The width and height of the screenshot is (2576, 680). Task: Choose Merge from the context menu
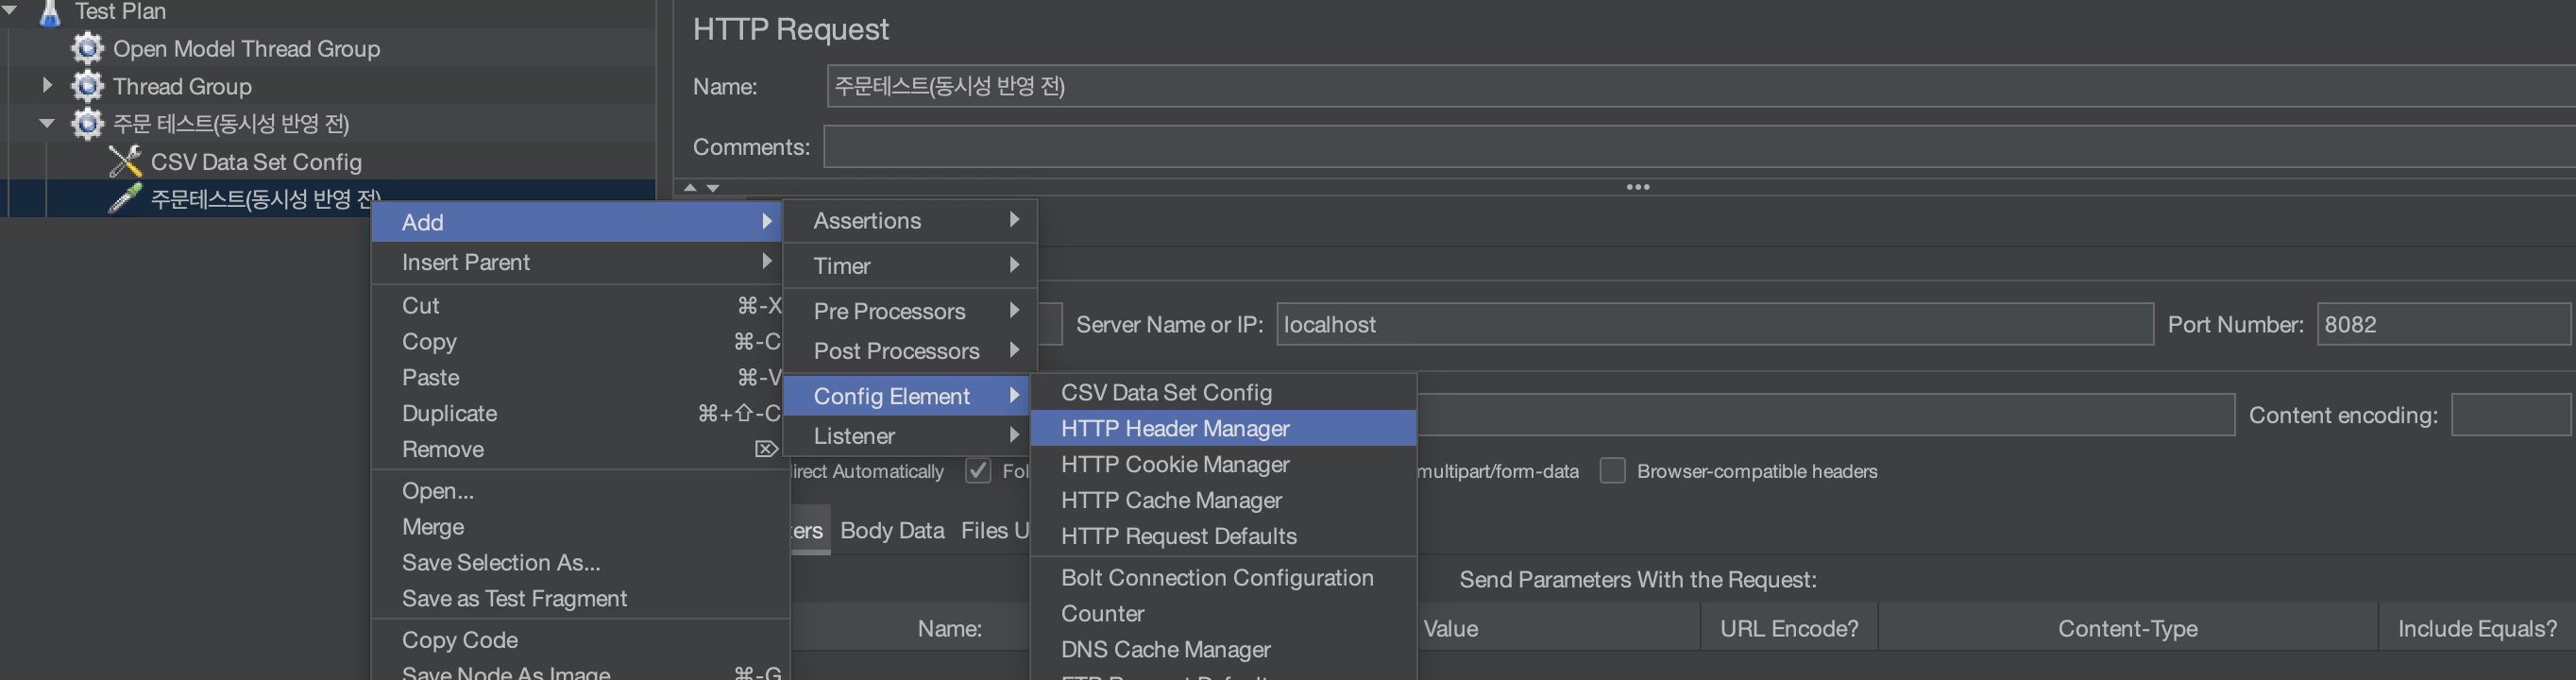[x=578, y=527]
